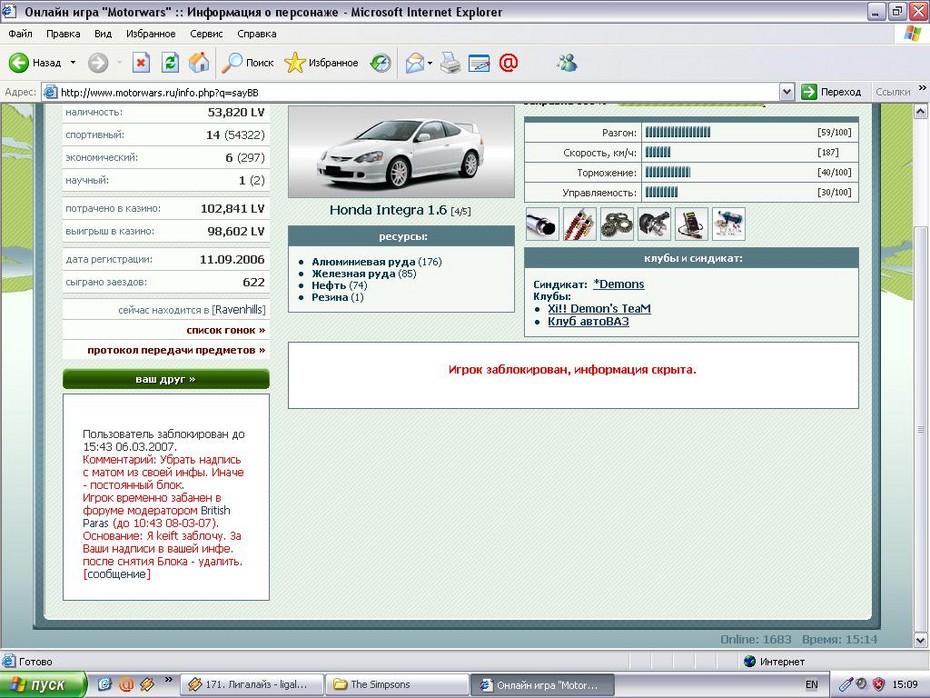
Task: Click the green ваш друг button
Action: pyautogui.click(x=166, y=379)
